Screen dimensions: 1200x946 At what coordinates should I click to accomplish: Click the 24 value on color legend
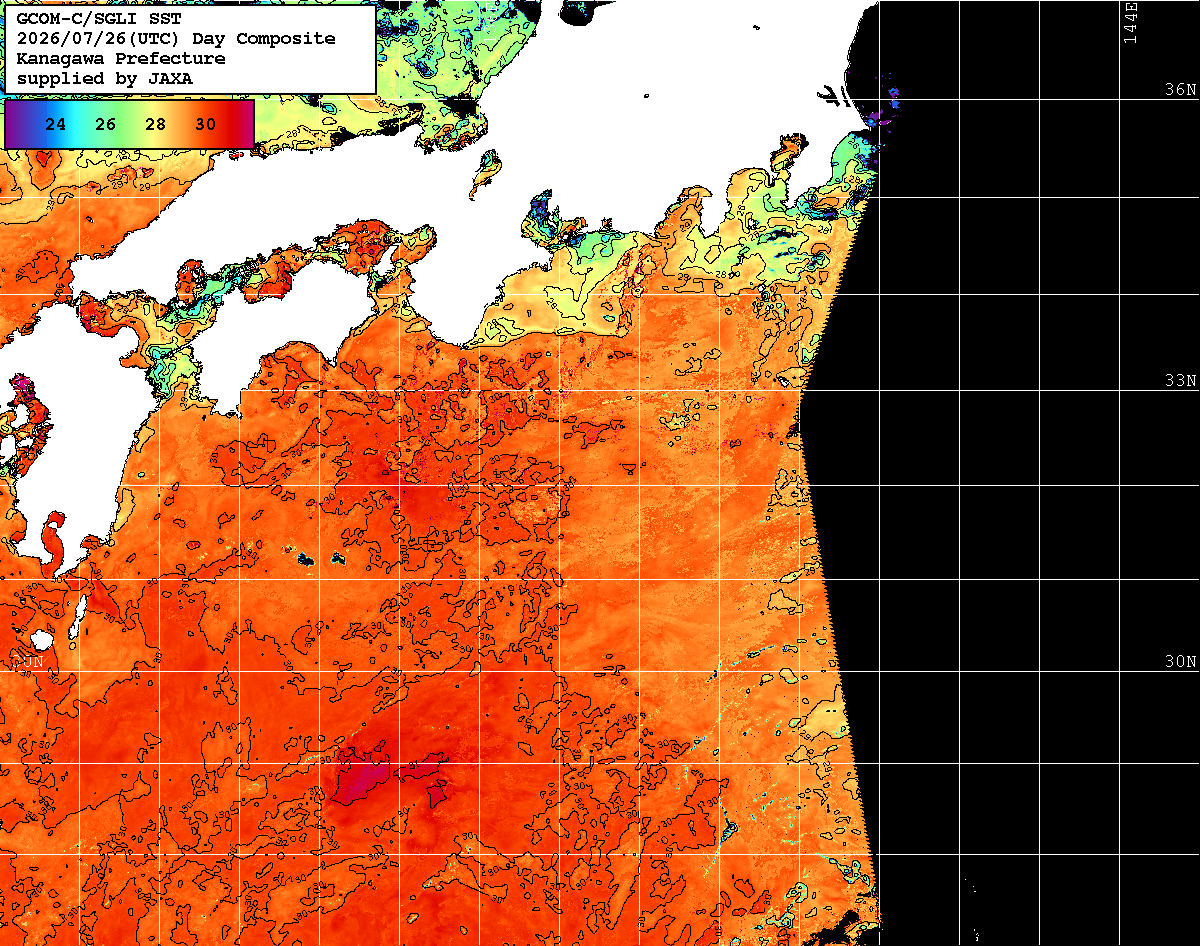pos(56,125)
